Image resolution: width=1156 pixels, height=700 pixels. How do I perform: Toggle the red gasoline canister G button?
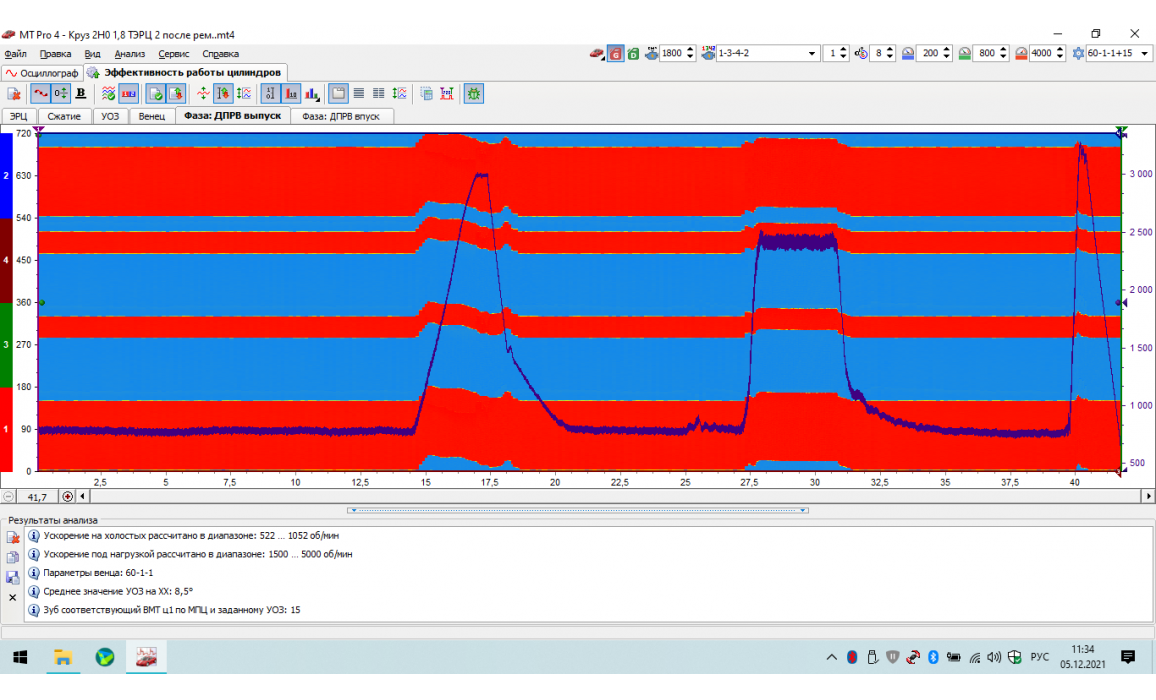(616, 53)
